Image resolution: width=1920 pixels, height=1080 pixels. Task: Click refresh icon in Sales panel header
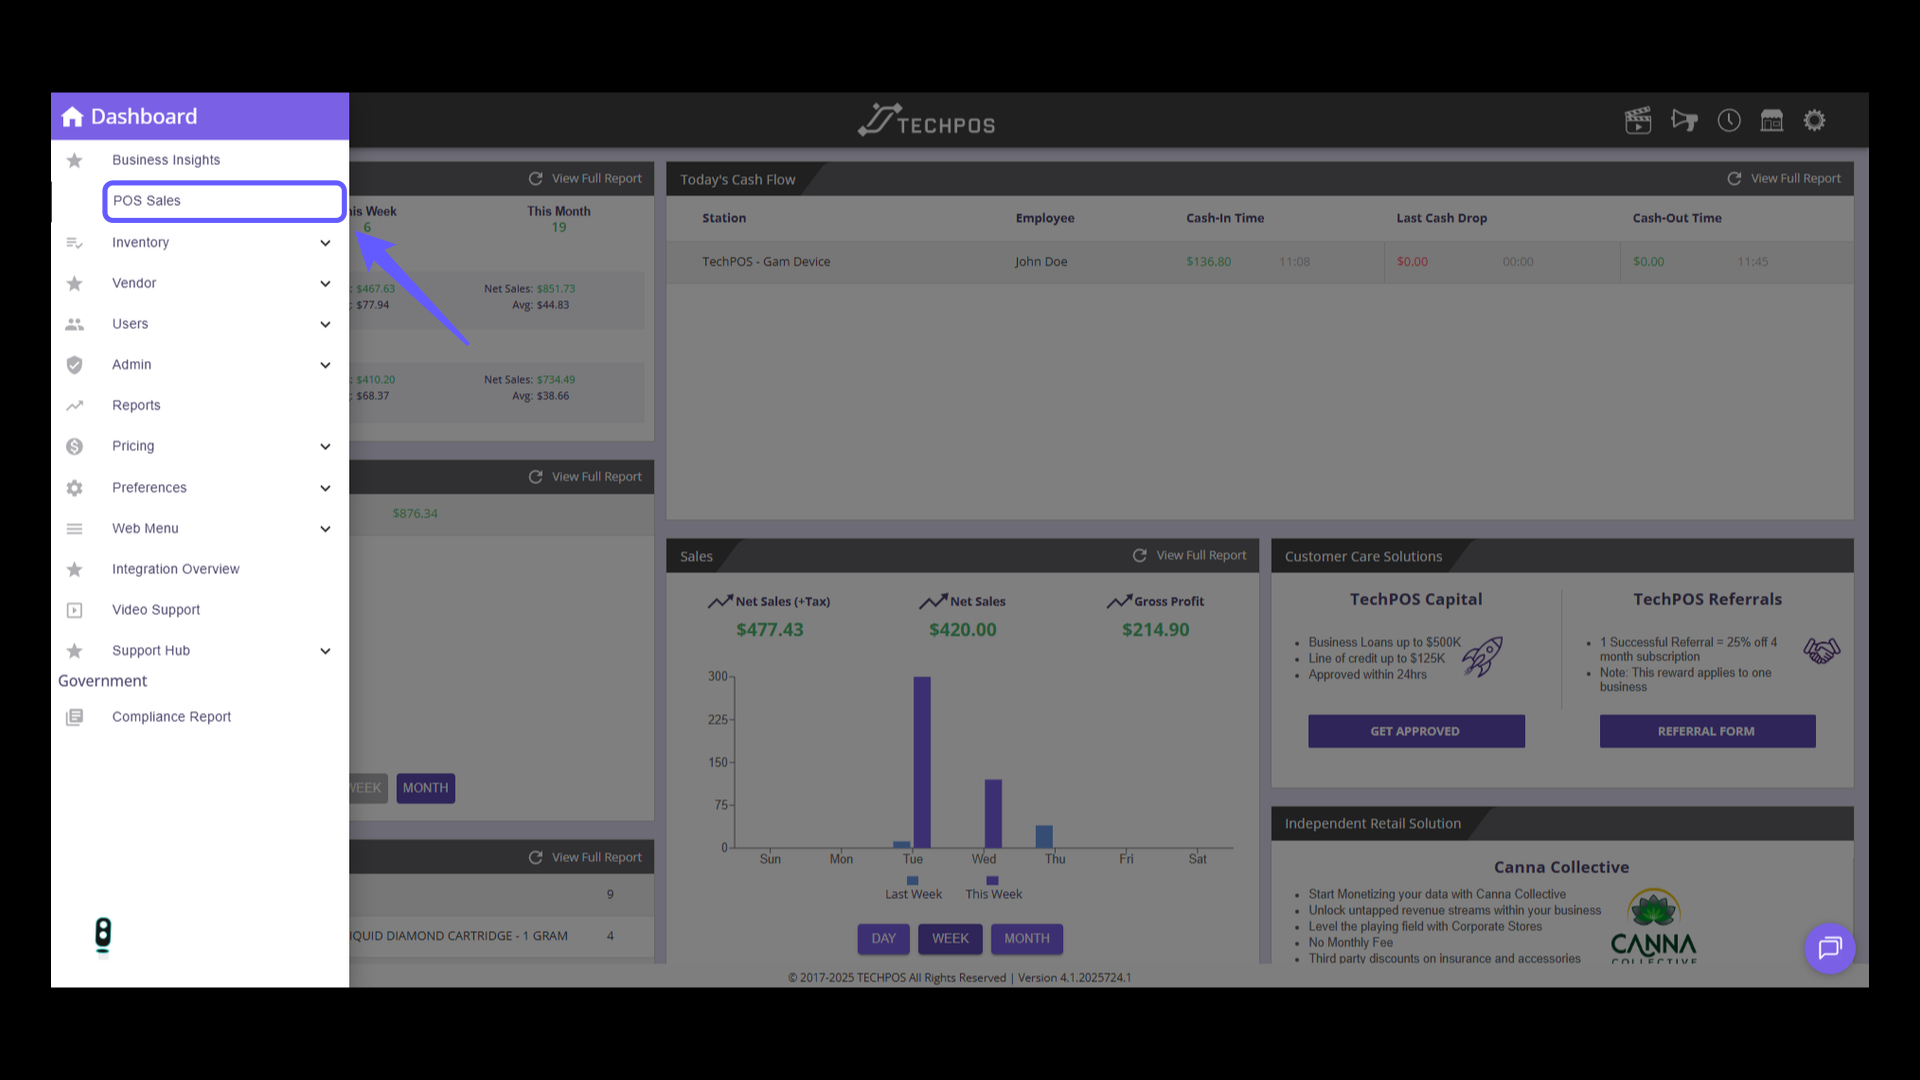pyautogui.click(x=1139, y=556)
